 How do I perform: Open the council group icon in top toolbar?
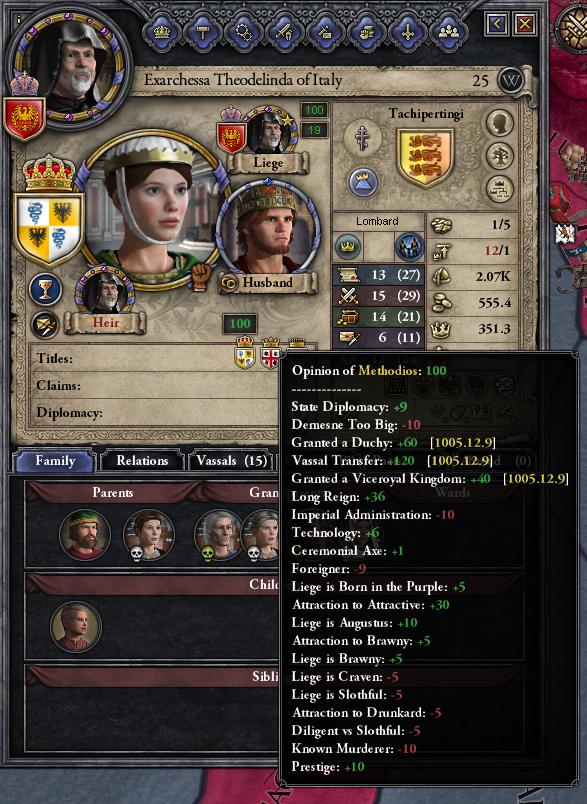[449, 32]
